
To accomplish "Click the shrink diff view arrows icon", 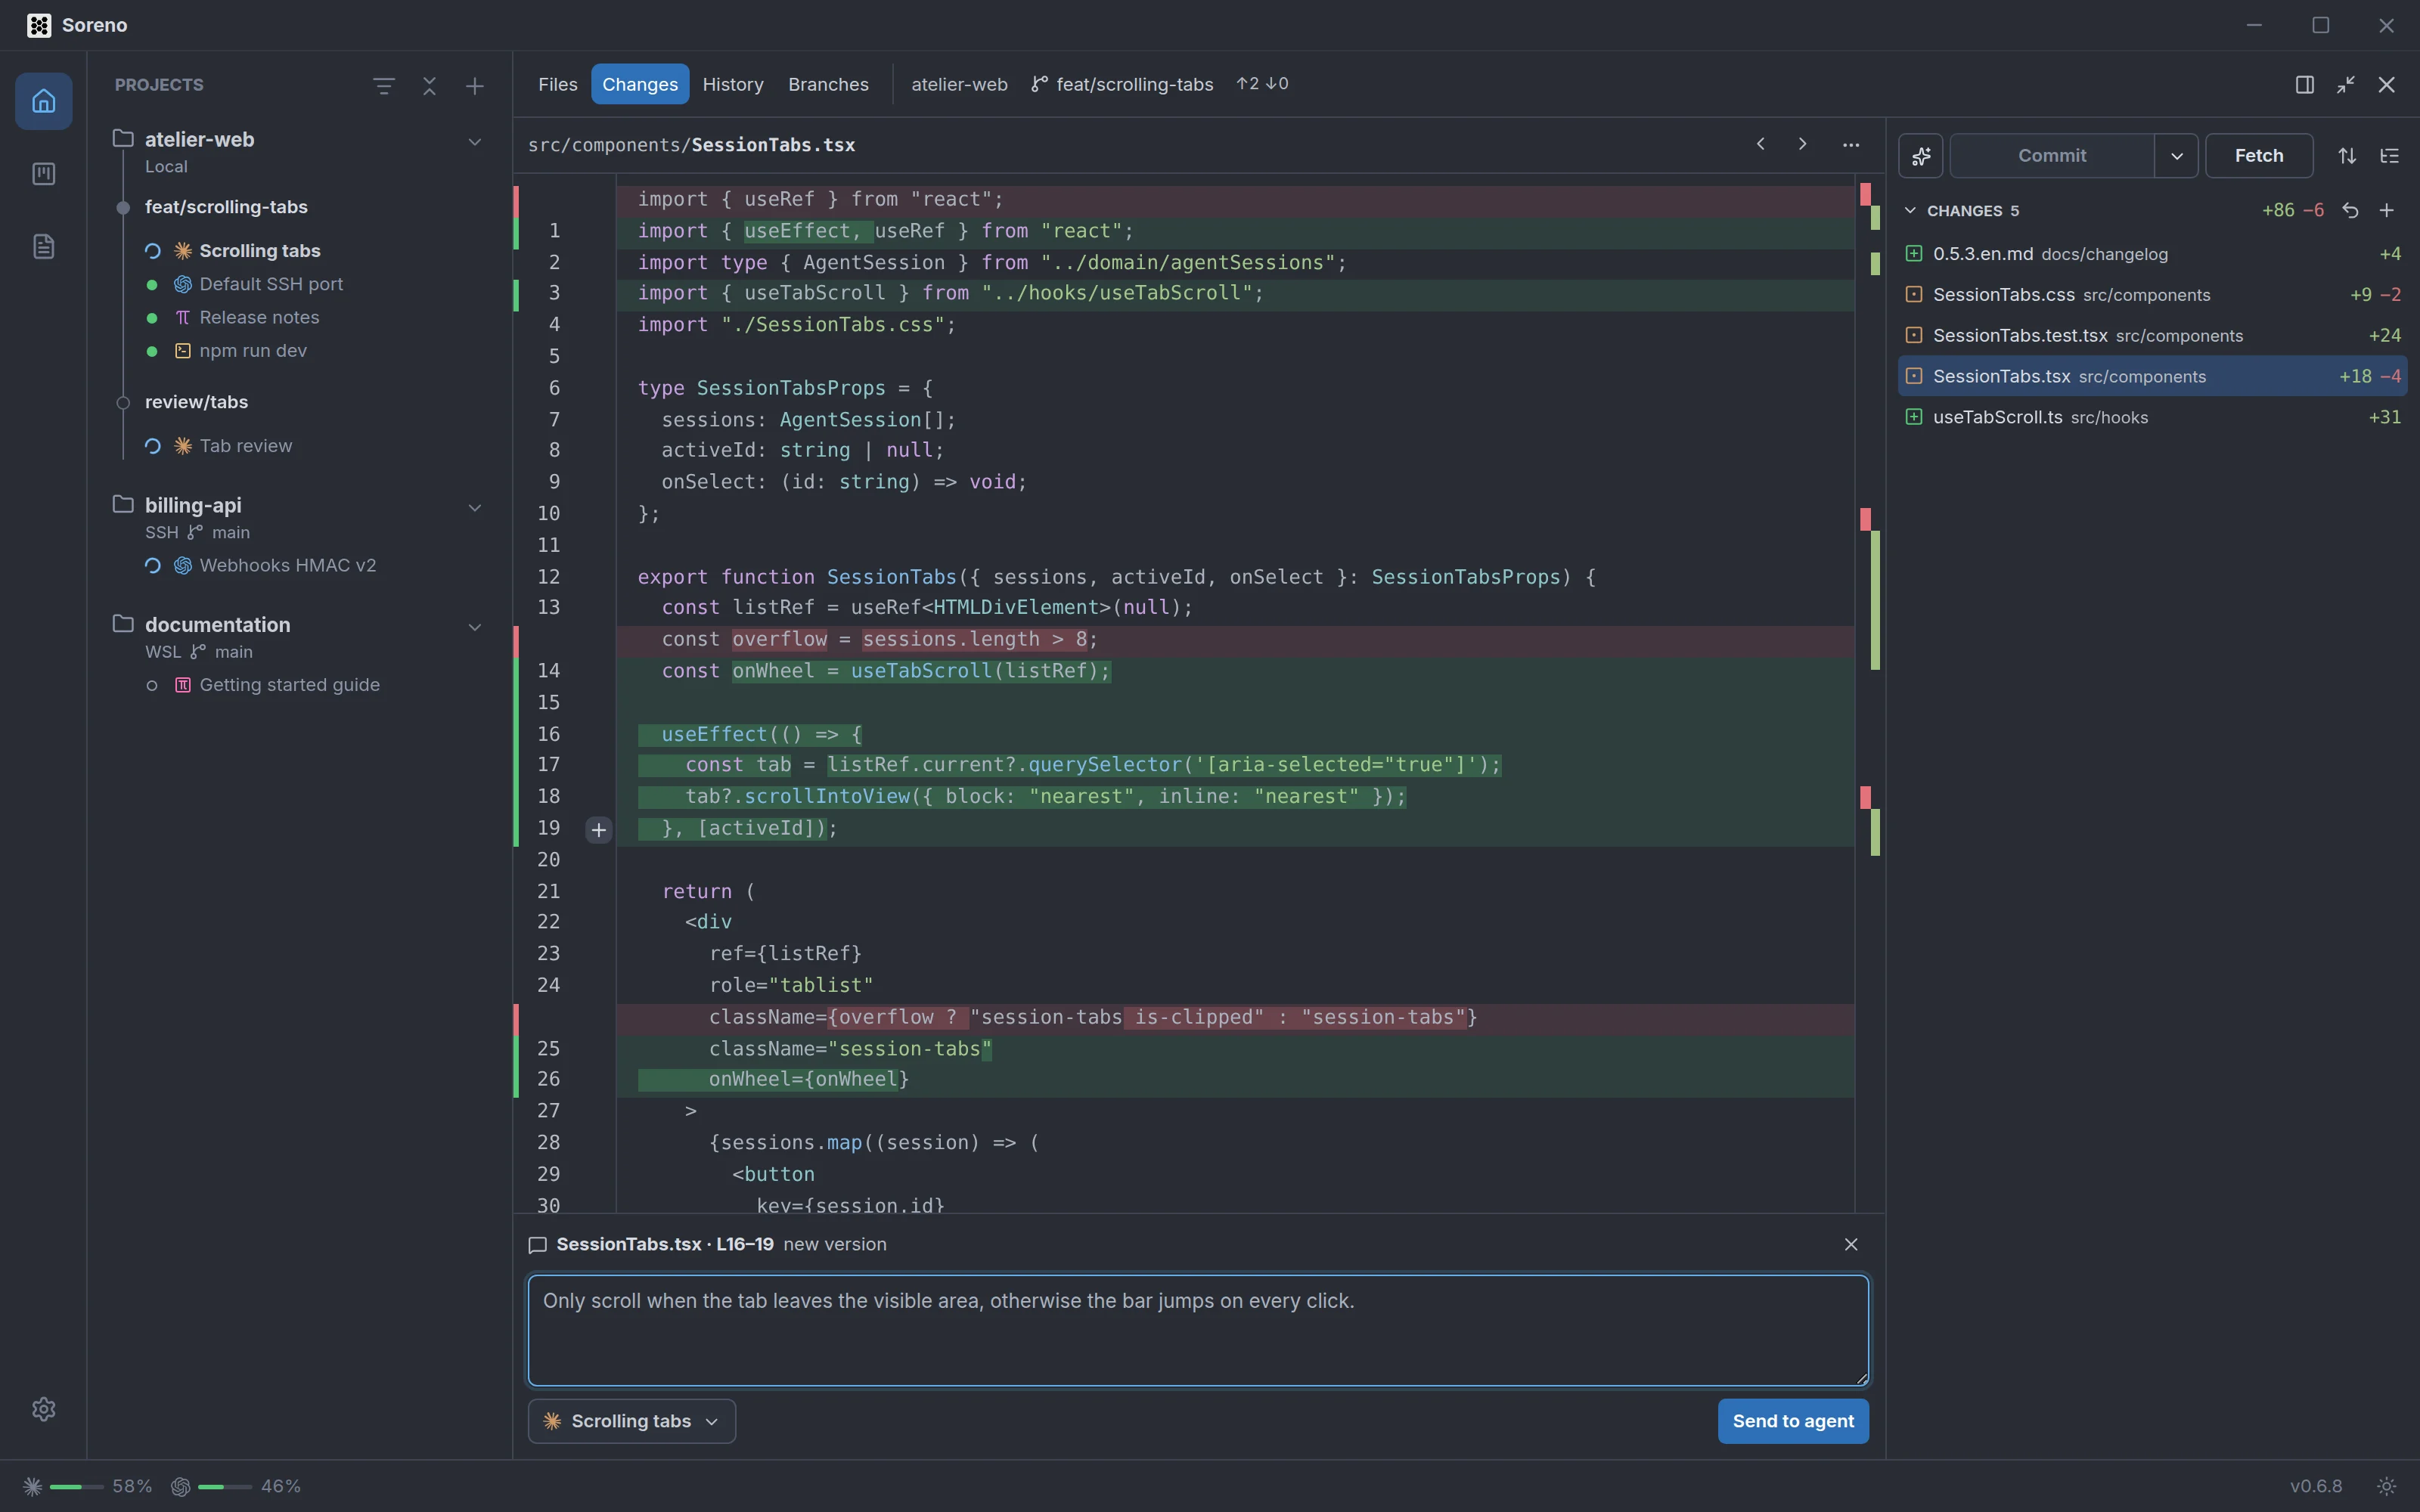I will click(x=2346, y=85).
